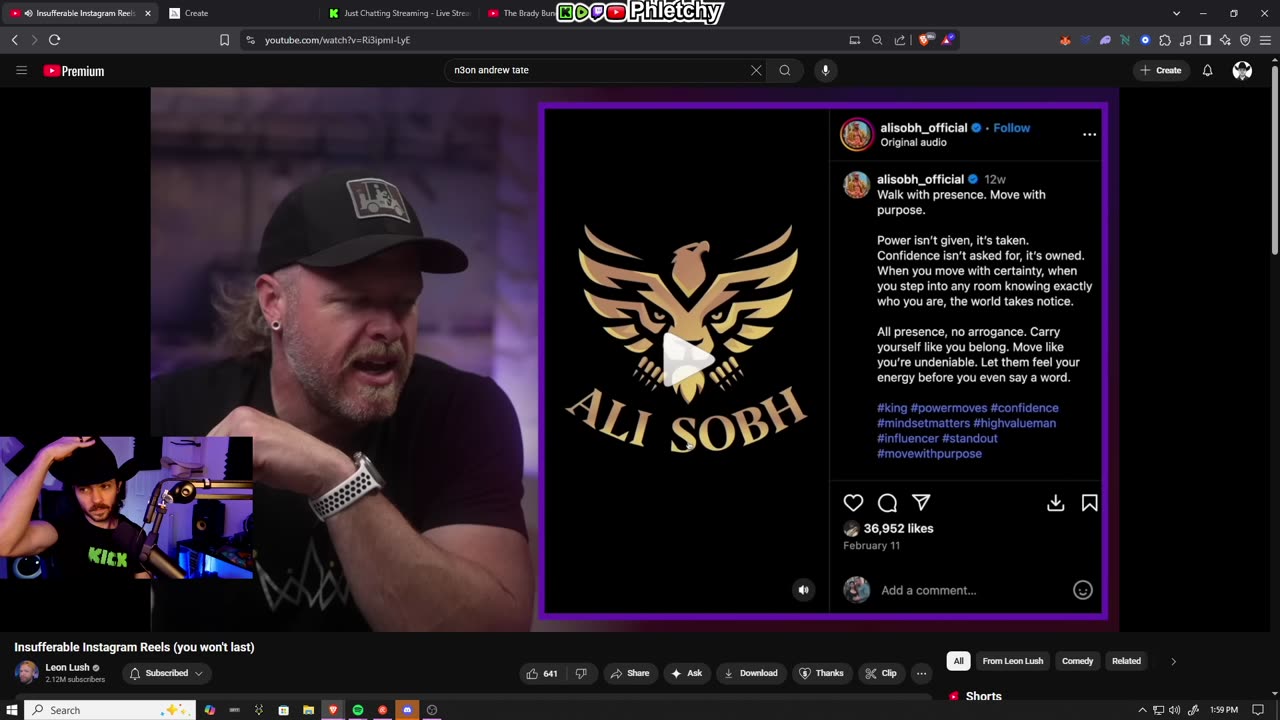Open the Windows Start menu
The width and height of the screenshot is (1280, 720).
[11, 710]
